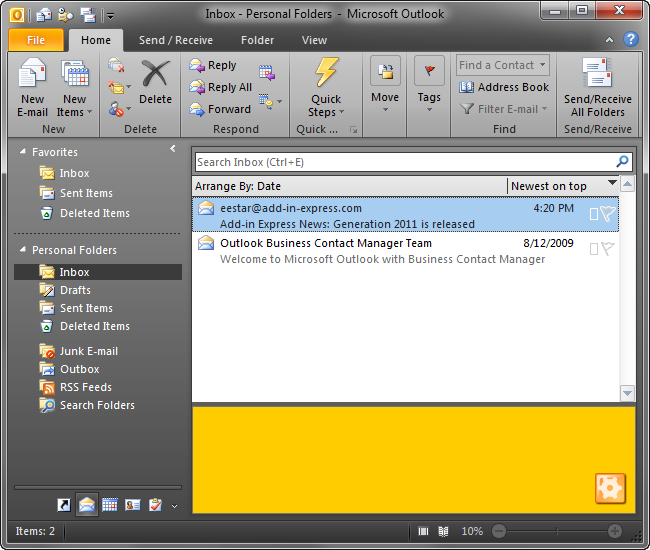This screenshot has width=650, height=550.
Task: Click the search magnifier icon
Action: 622,162
